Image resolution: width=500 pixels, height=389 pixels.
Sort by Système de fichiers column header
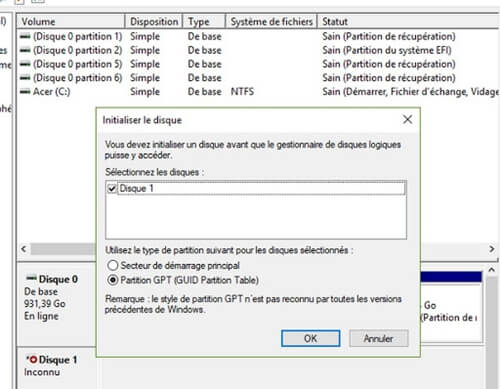click(x=271, y=22)
